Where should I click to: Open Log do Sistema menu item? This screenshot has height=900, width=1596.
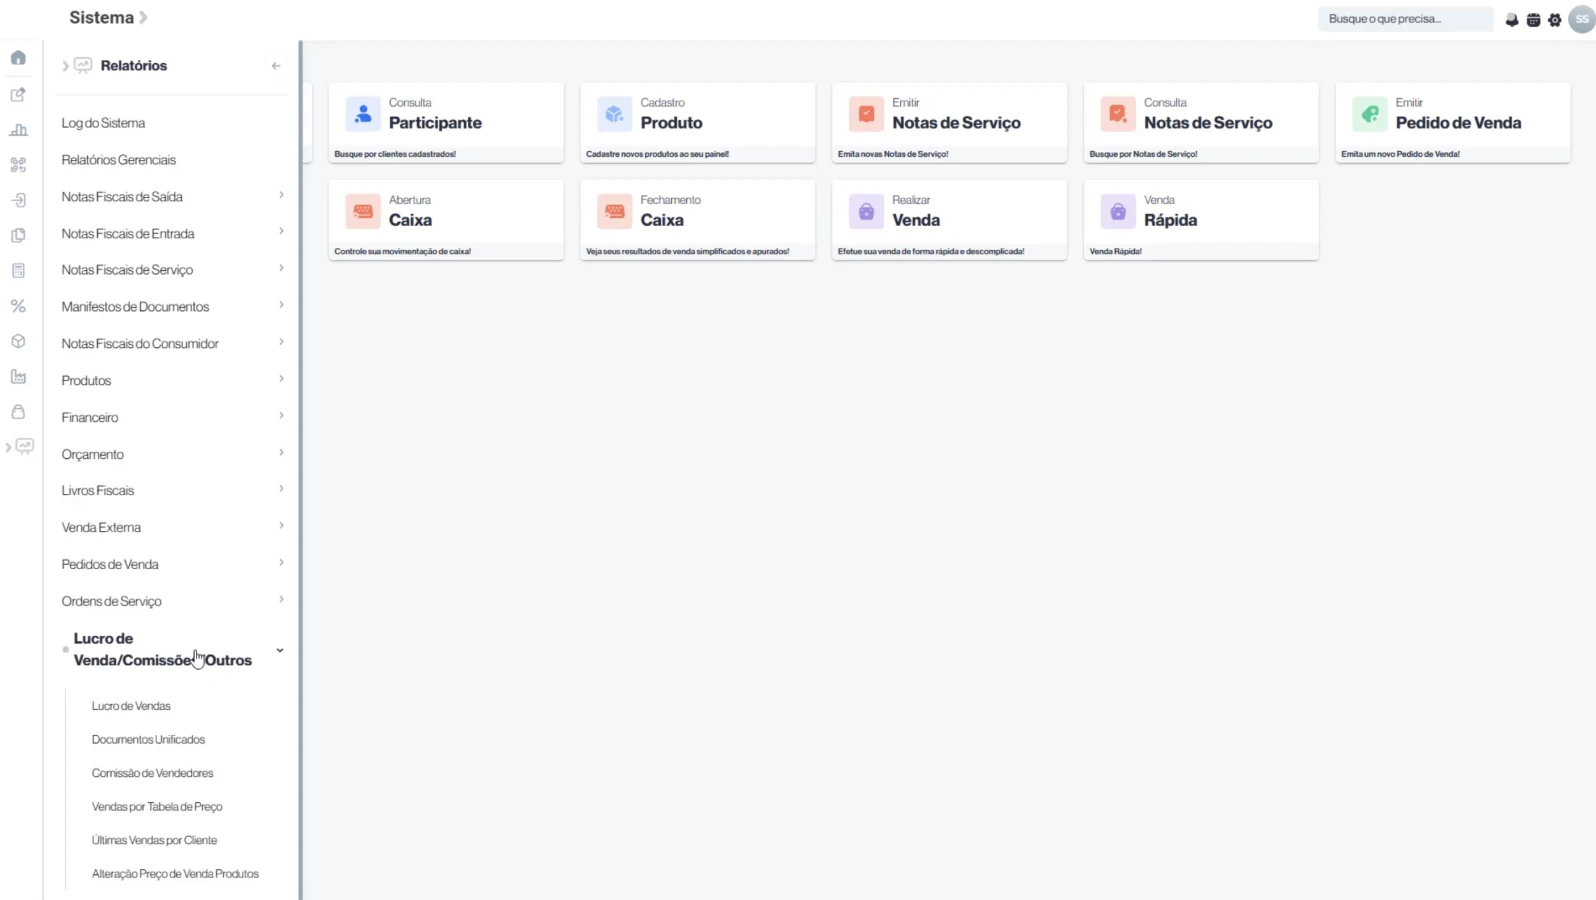click(103, 123)
